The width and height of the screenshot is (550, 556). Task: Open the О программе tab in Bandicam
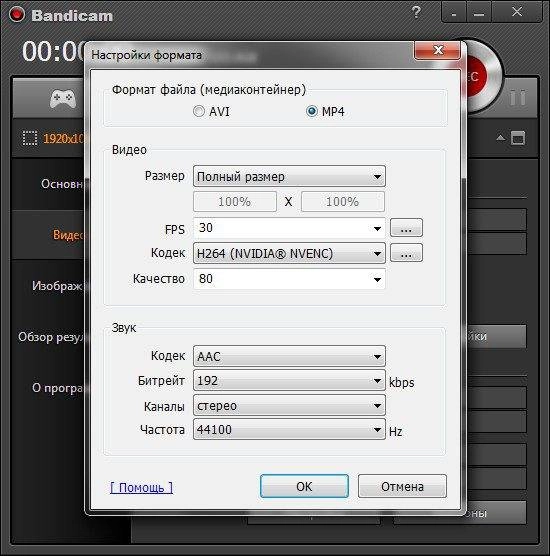click(58, 388)
